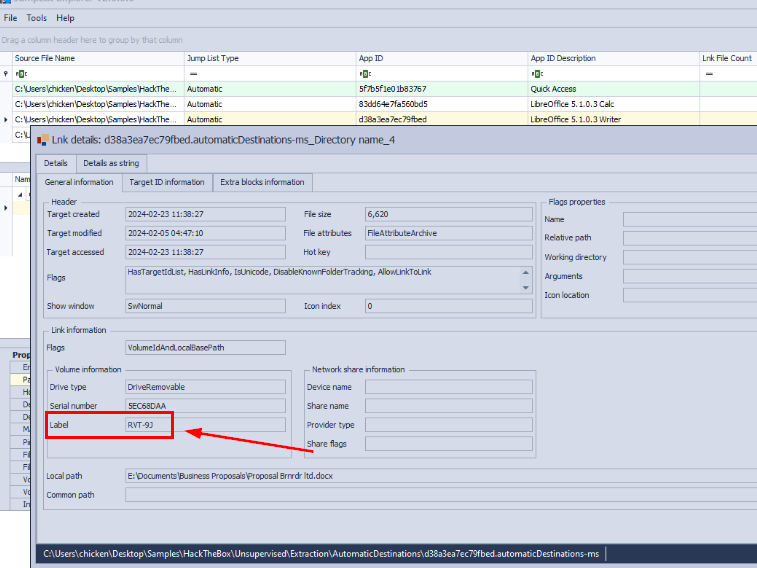Click filter operator icon under App ID column
This screenshot has width=757, height=568.
point(364,74)
